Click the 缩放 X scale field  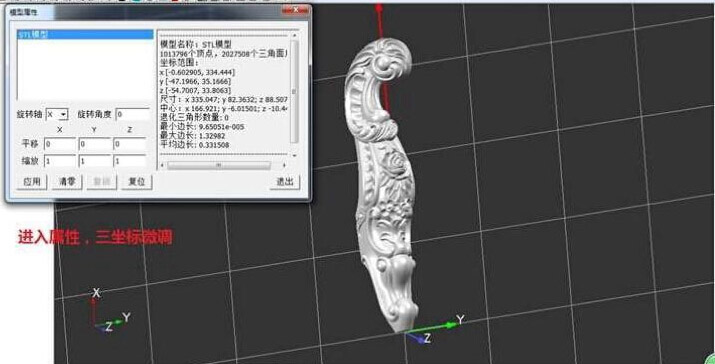(x=60, y=161)
